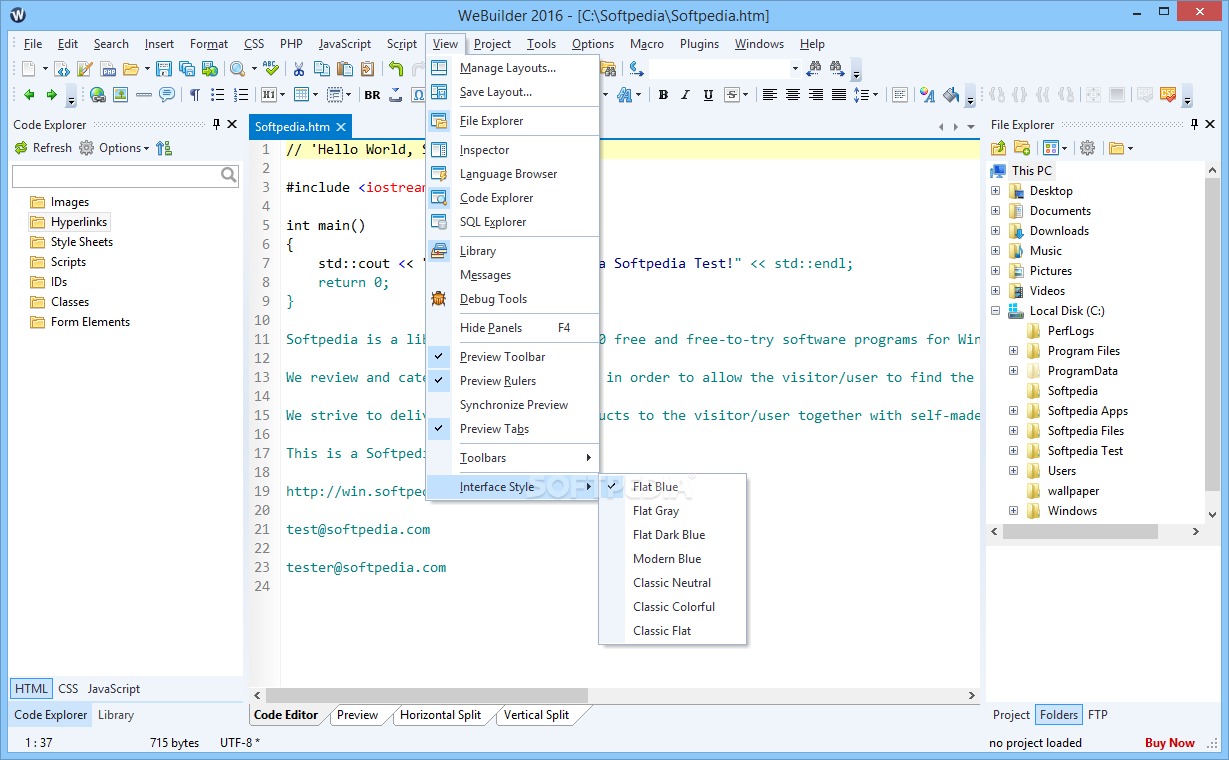The width and height of the screenshot is (1229, 760).
Task: Click the new PHP file icon
Action: click(108, 69)
